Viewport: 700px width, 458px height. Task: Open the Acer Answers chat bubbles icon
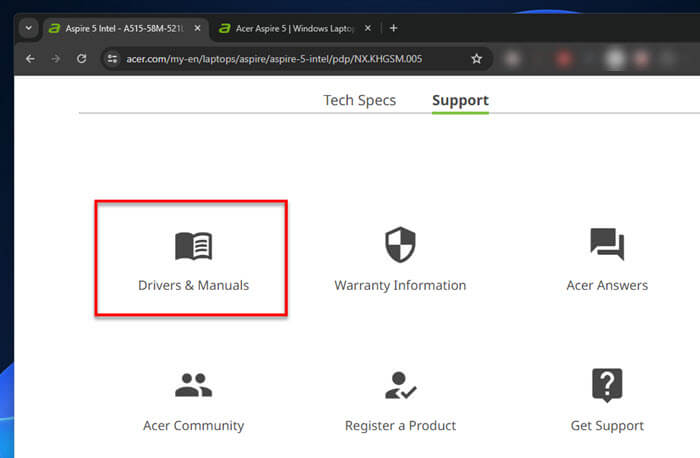click(607, 244)
